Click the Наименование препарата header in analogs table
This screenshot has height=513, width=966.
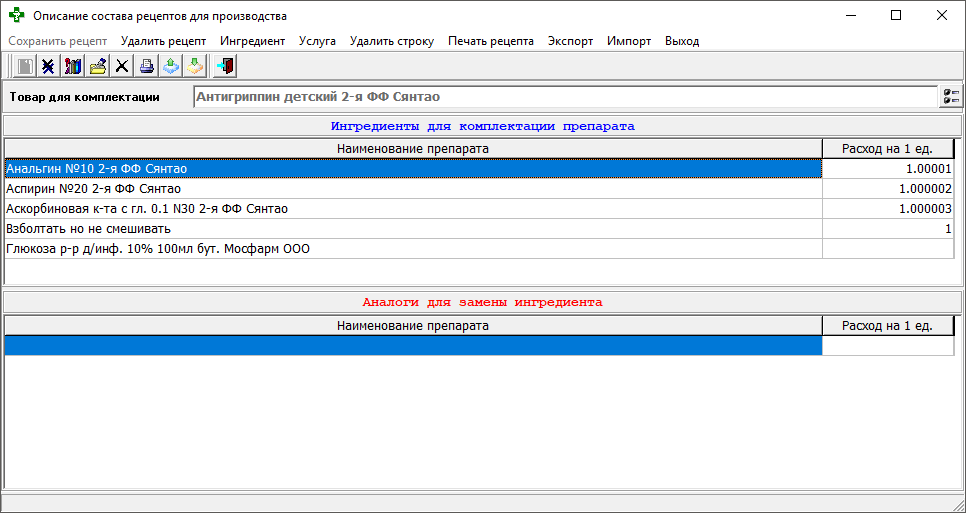[413, 325]
